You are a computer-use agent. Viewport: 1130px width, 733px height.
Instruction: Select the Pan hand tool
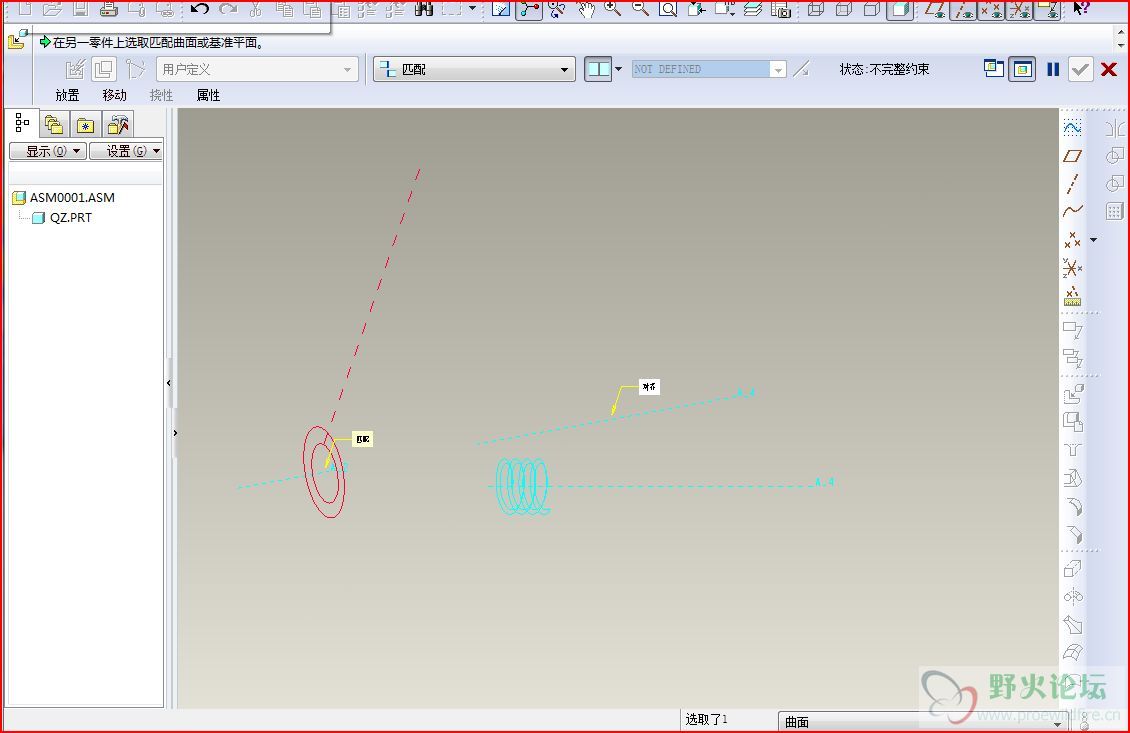(587, 9)
